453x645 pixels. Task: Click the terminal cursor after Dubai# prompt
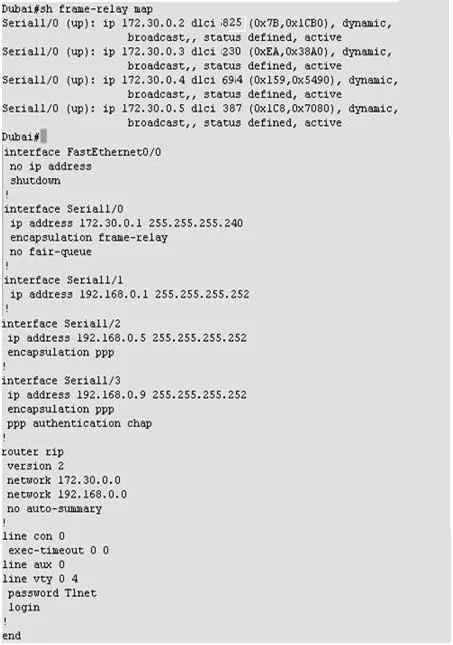click(x=44, y=136)
